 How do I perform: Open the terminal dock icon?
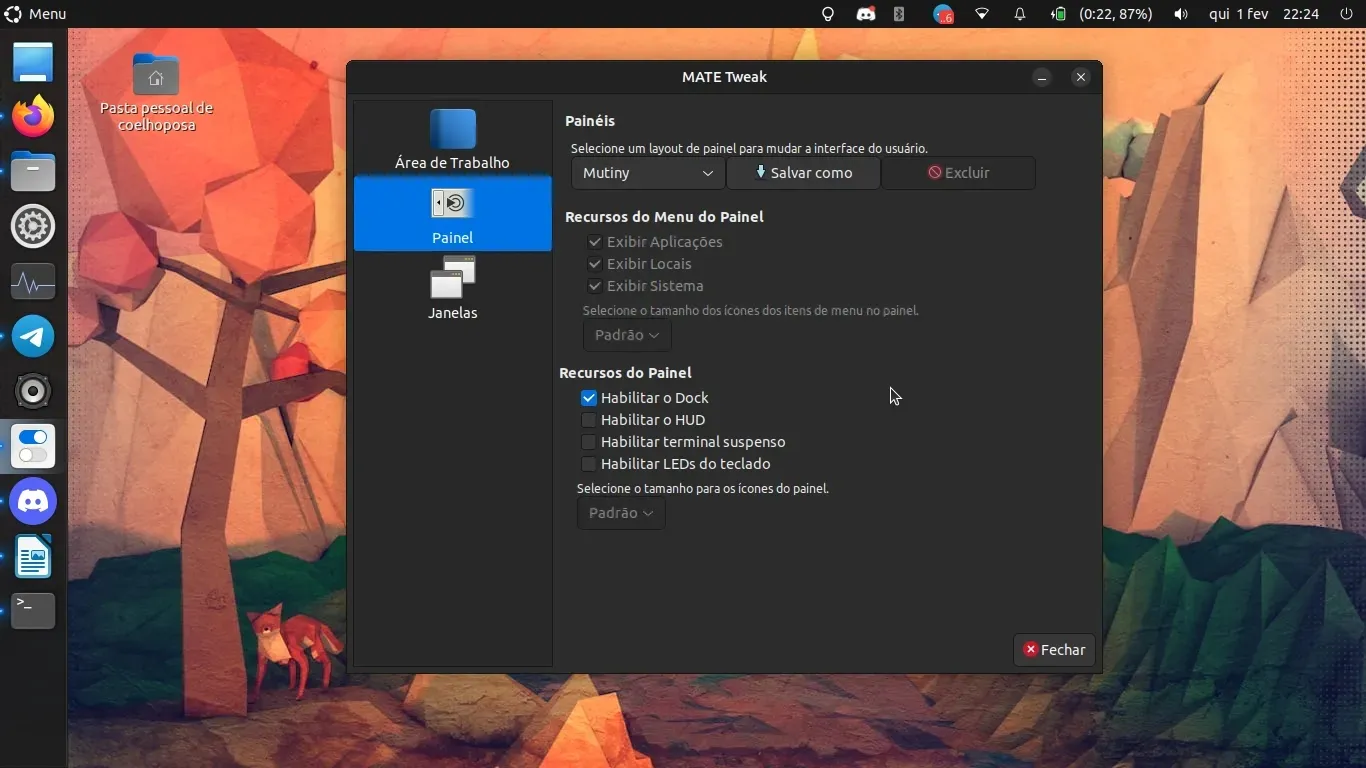click(x=33, y=610)
